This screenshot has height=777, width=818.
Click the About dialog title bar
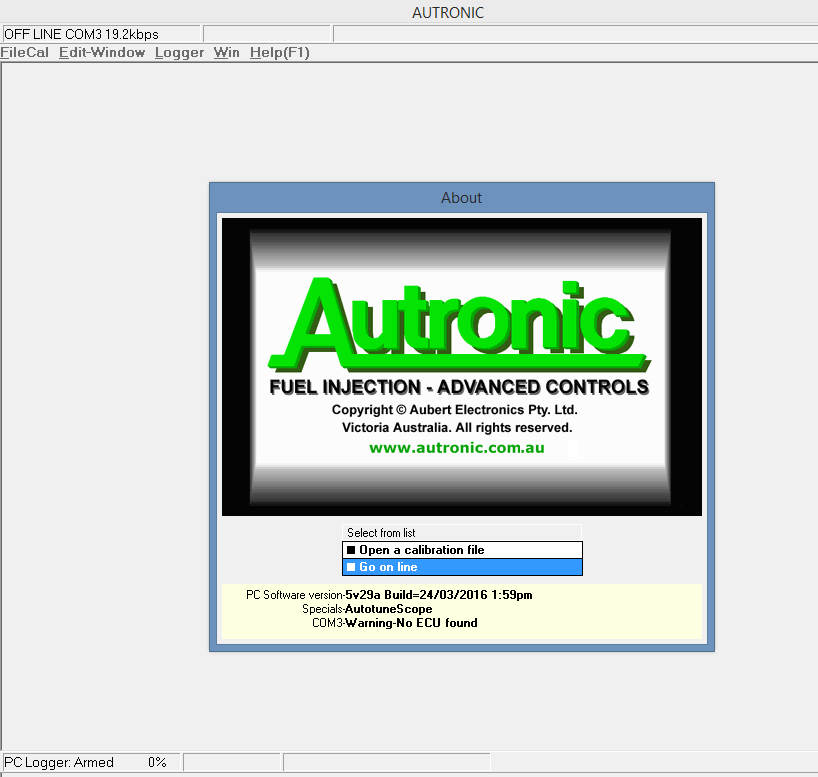(x=461, y=198)
